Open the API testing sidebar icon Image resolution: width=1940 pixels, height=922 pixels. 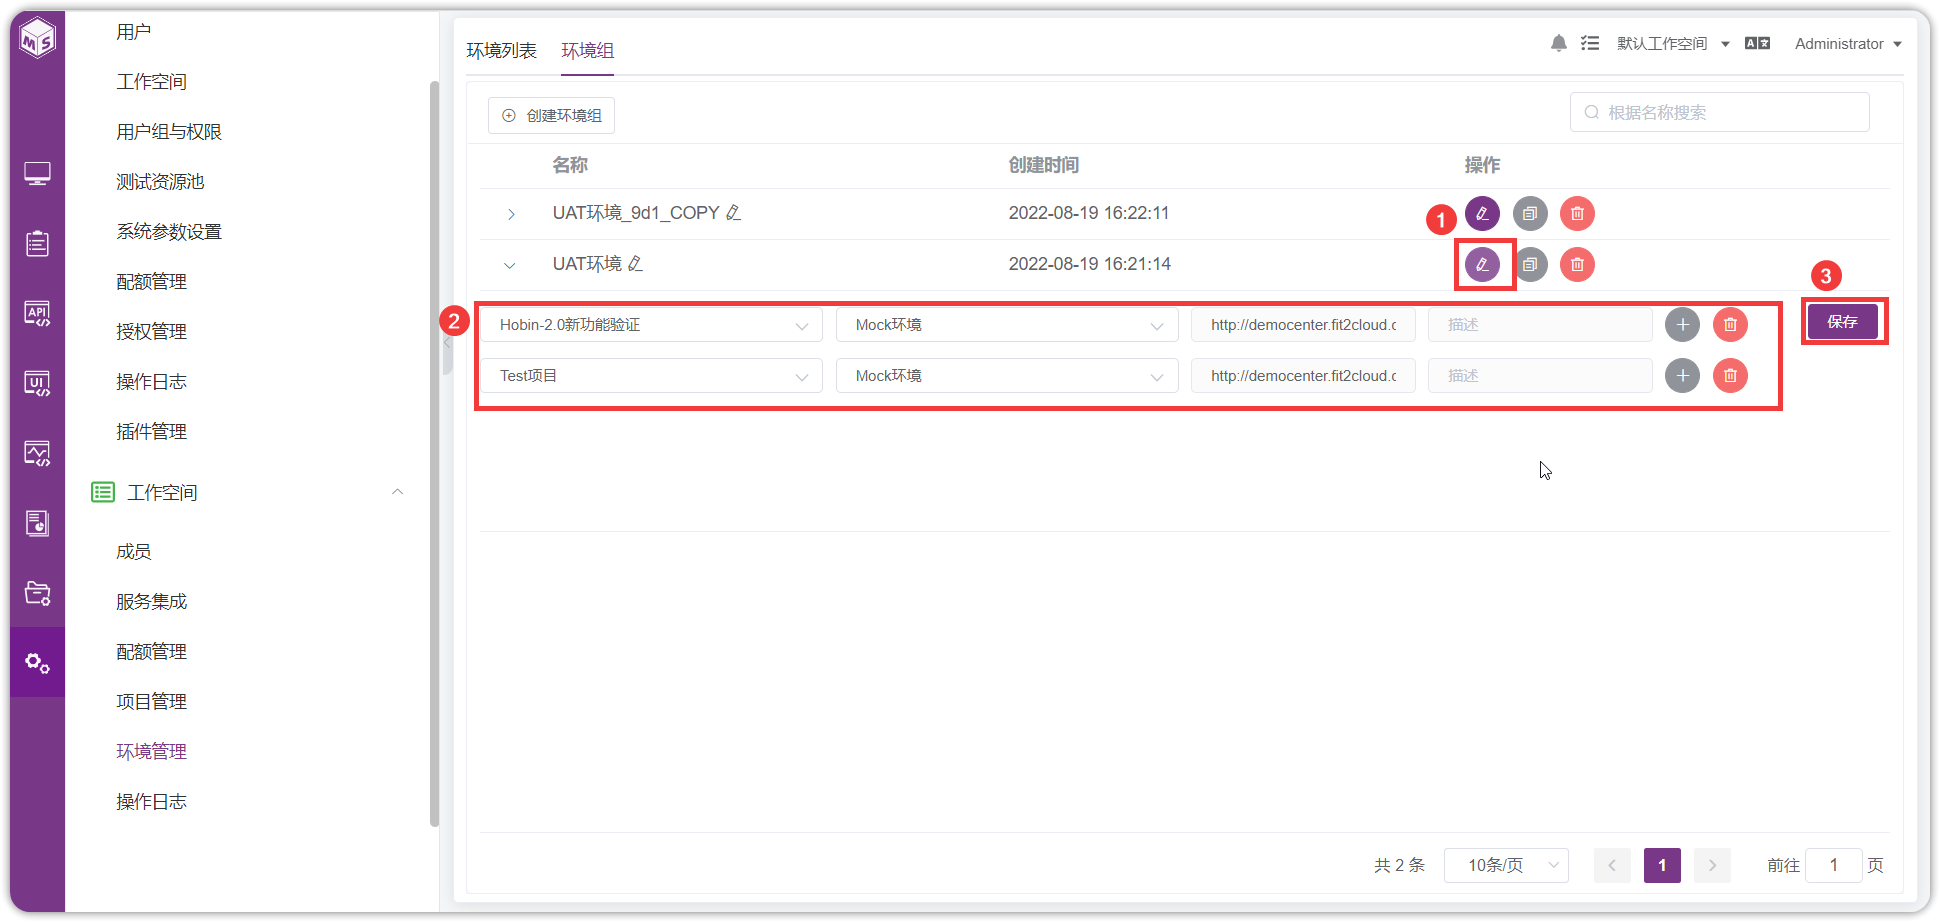coord(38,313)
